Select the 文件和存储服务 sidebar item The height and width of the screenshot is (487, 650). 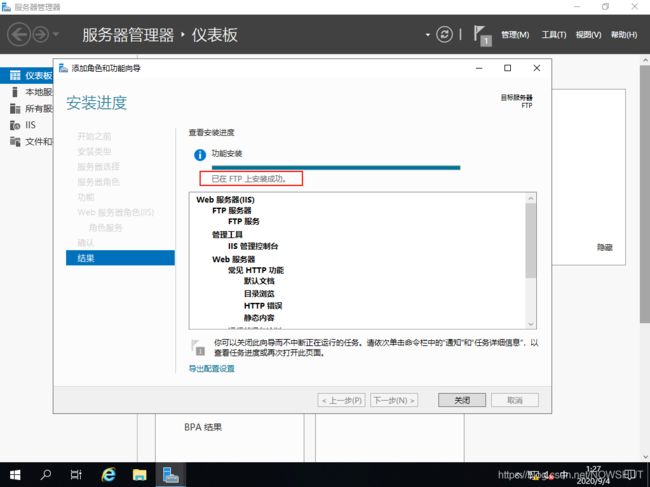[27, 141]
